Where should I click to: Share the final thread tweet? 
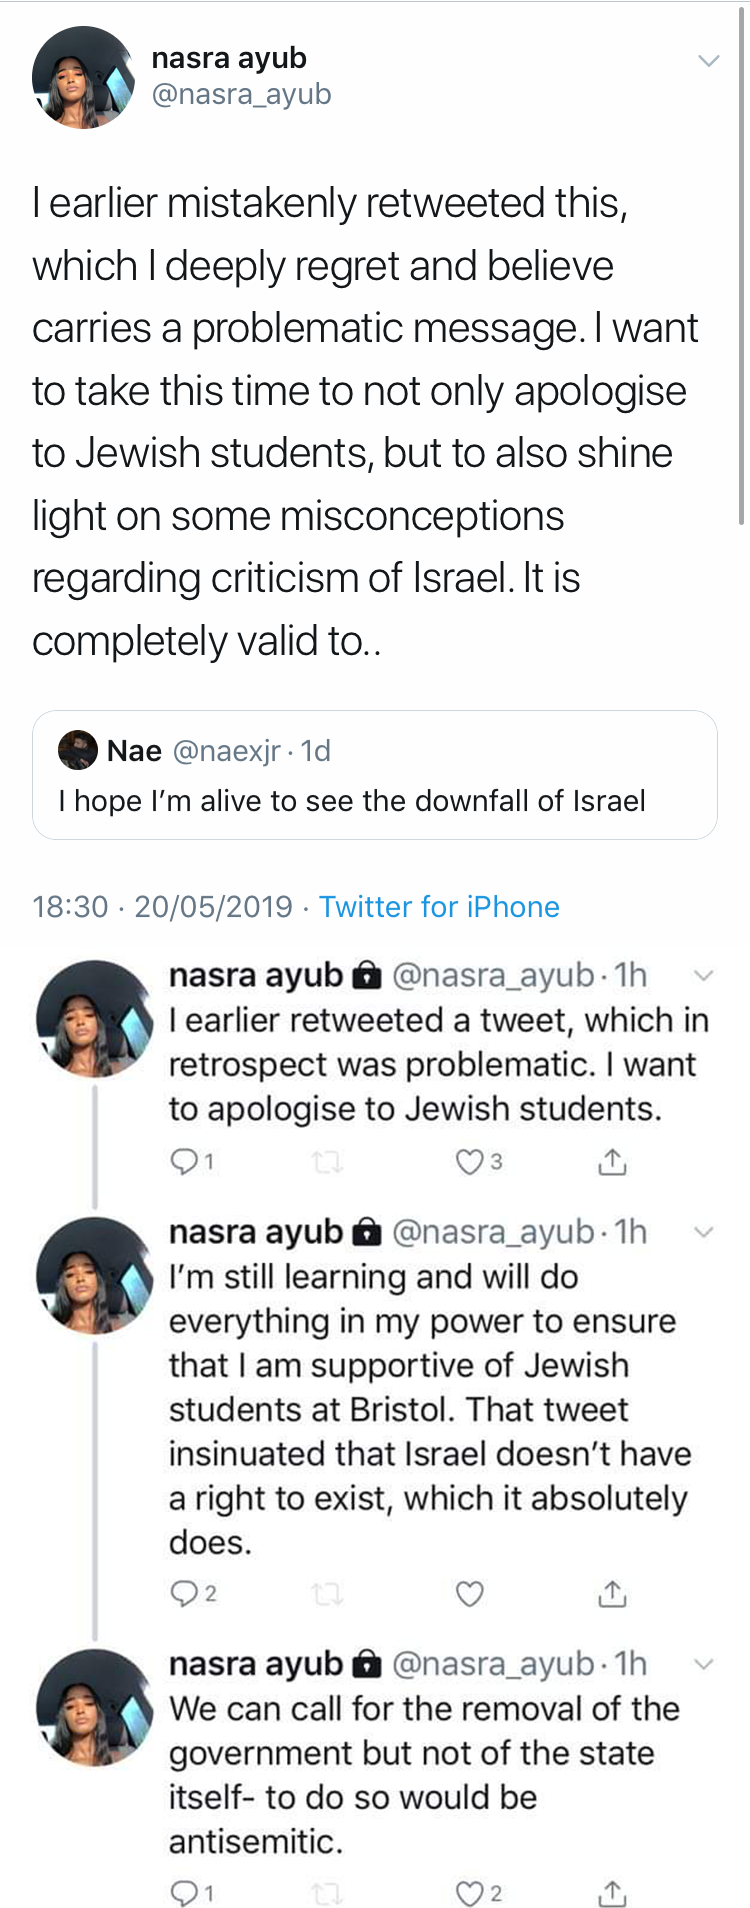tap(612, 1891)
